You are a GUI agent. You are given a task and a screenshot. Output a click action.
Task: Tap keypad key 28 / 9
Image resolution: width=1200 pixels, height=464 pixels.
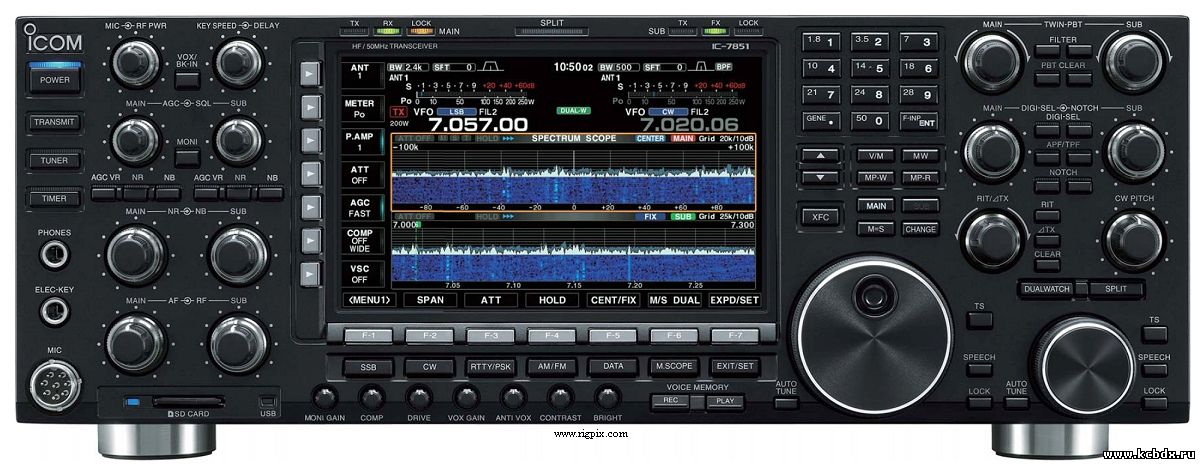coord(919,94)
